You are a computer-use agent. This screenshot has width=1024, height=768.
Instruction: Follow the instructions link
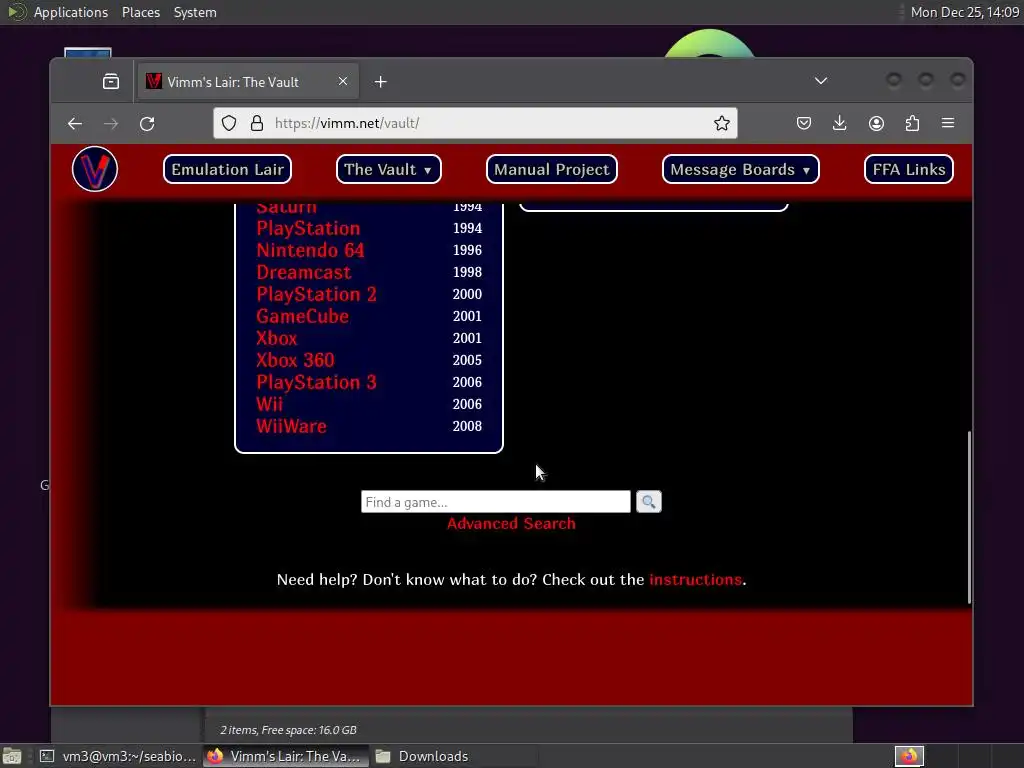[696, 579]
